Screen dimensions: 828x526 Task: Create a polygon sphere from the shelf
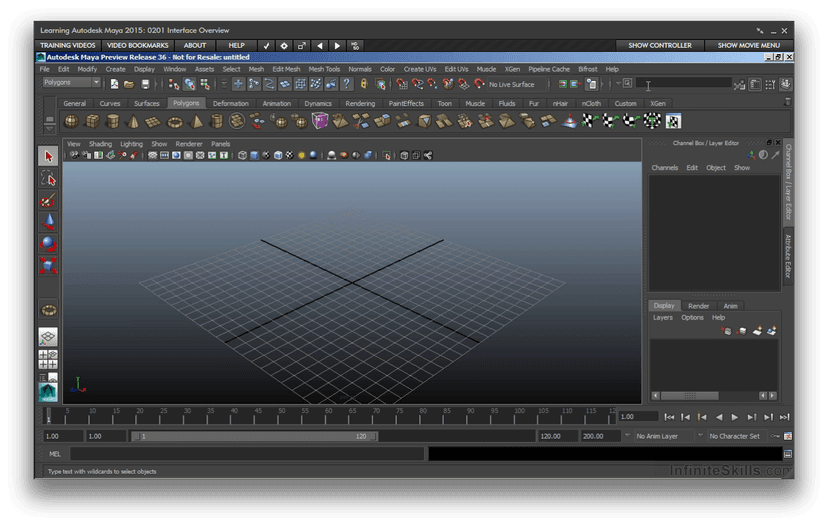point(71,121)
